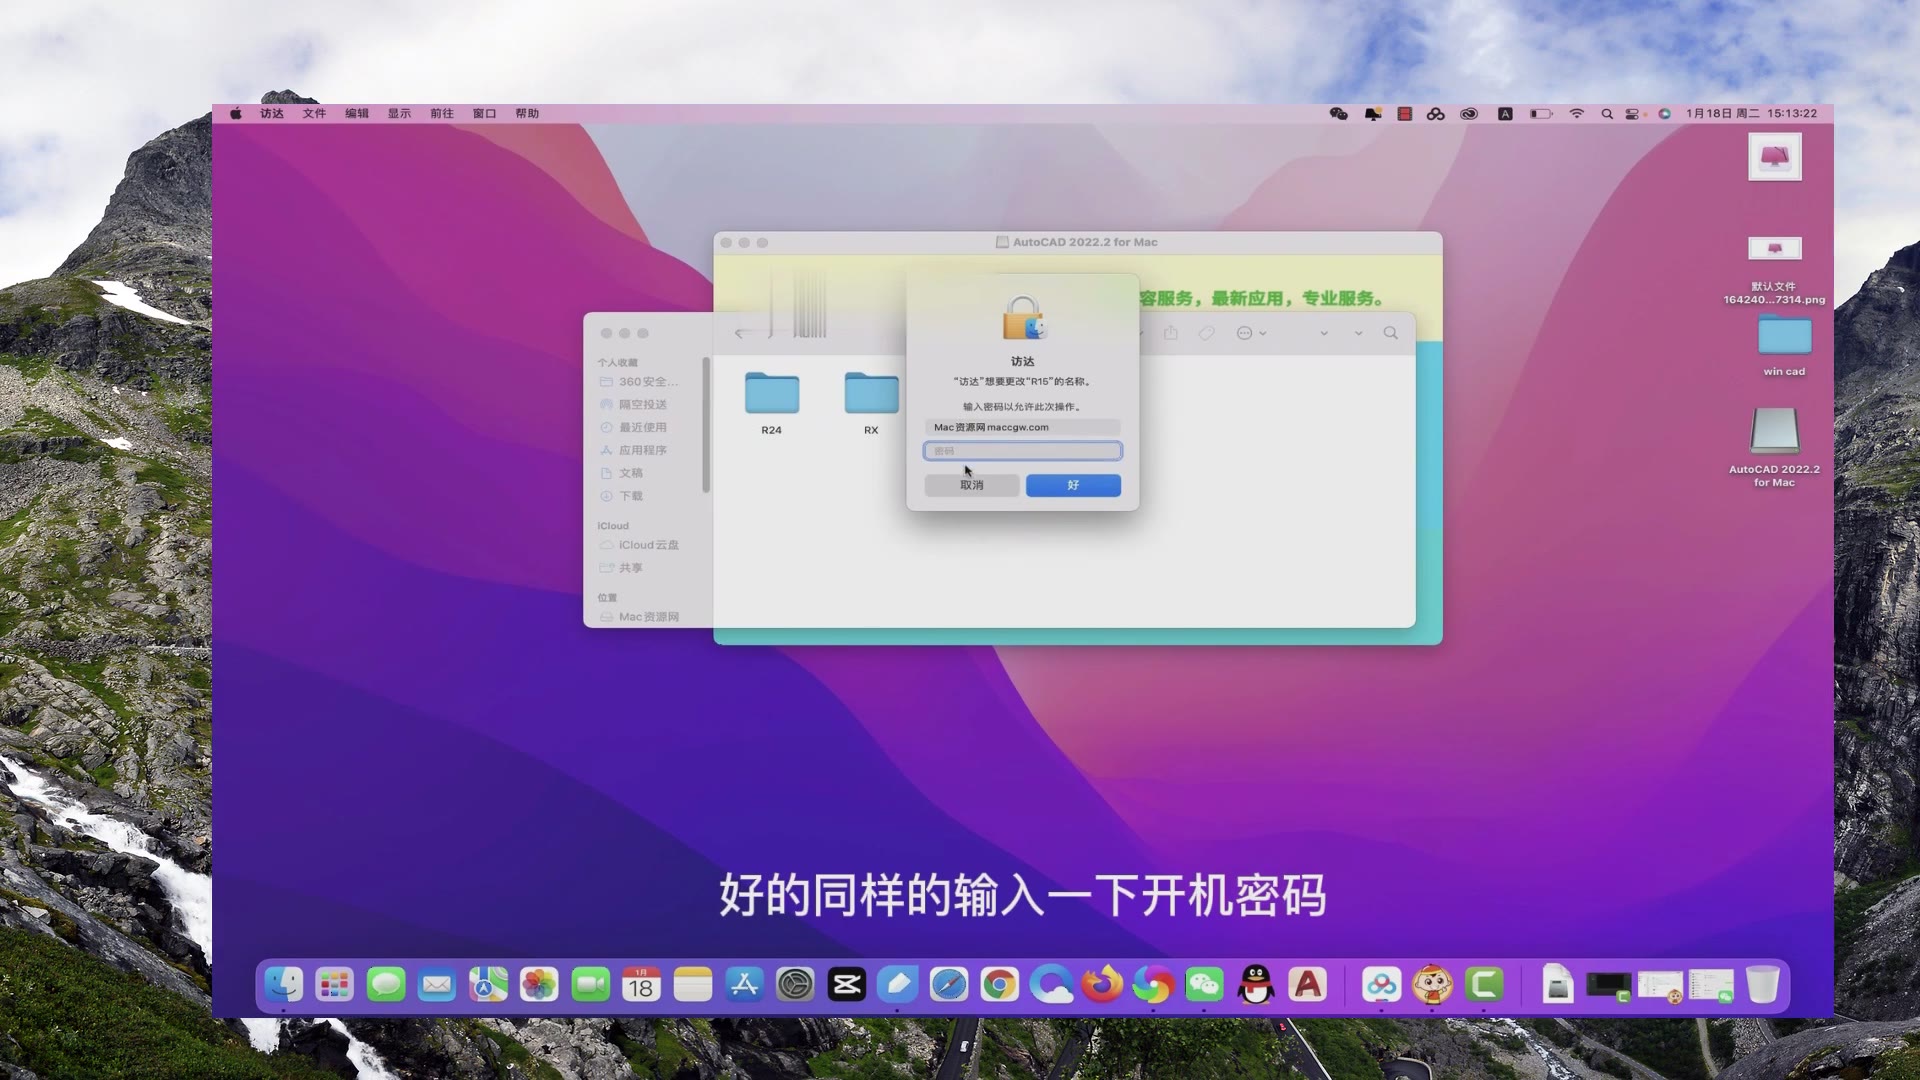Image resolution: width=1920 pixels, height=1080 pixels.
Task: Click the WeChat menu bar icon
Action: click(x=1338, y=114)
